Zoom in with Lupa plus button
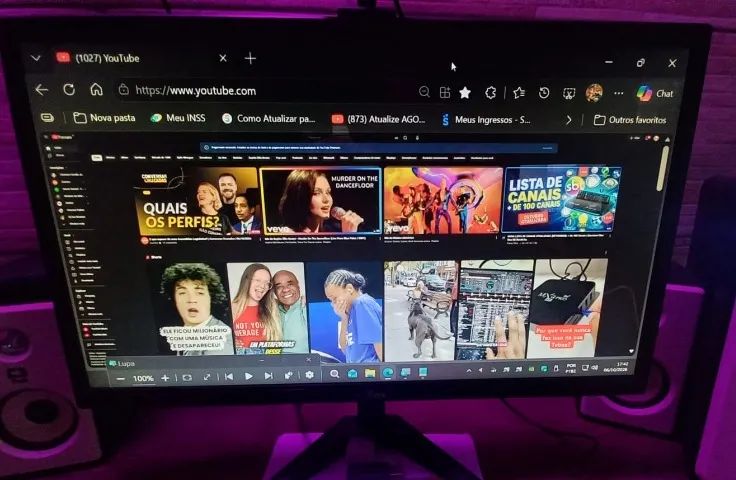736x480 pixels. [165, 378]
